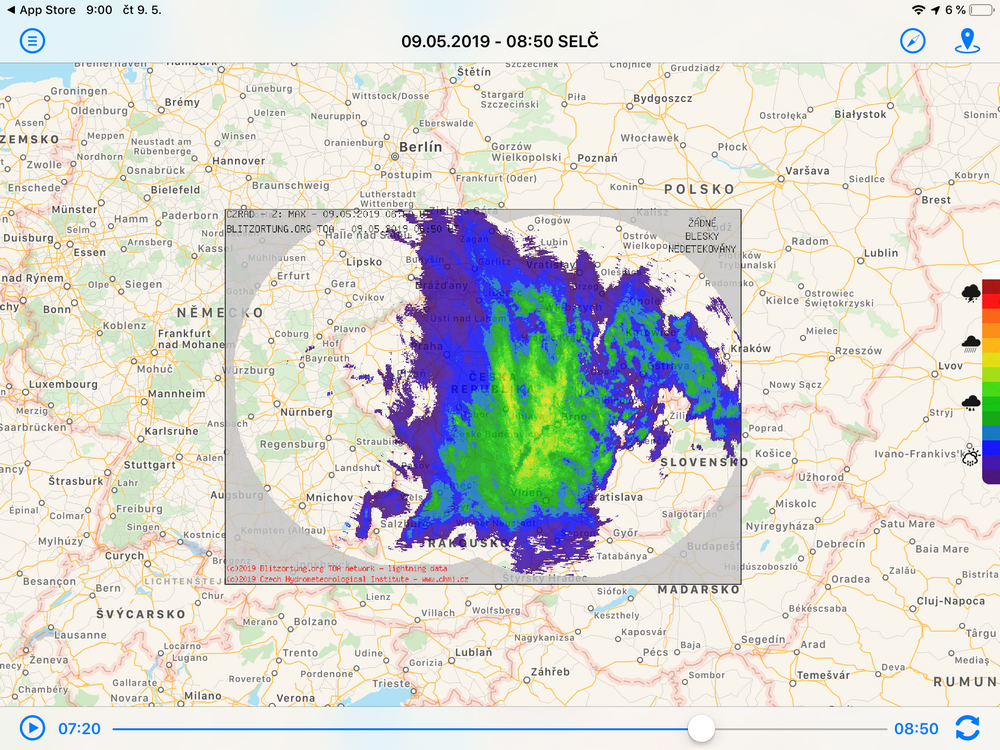Tap the compass navigation icon

913,41
